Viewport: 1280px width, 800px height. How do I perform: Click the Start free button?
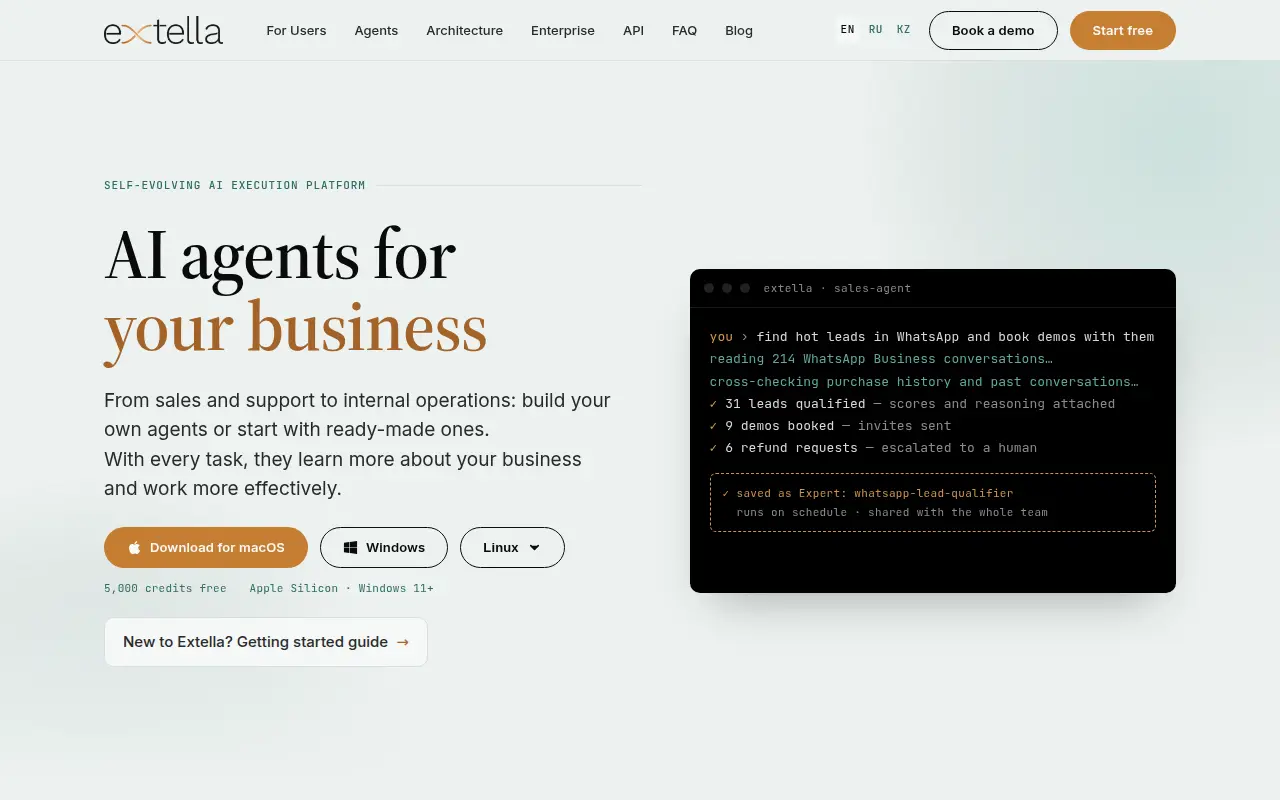point(1123,31)
